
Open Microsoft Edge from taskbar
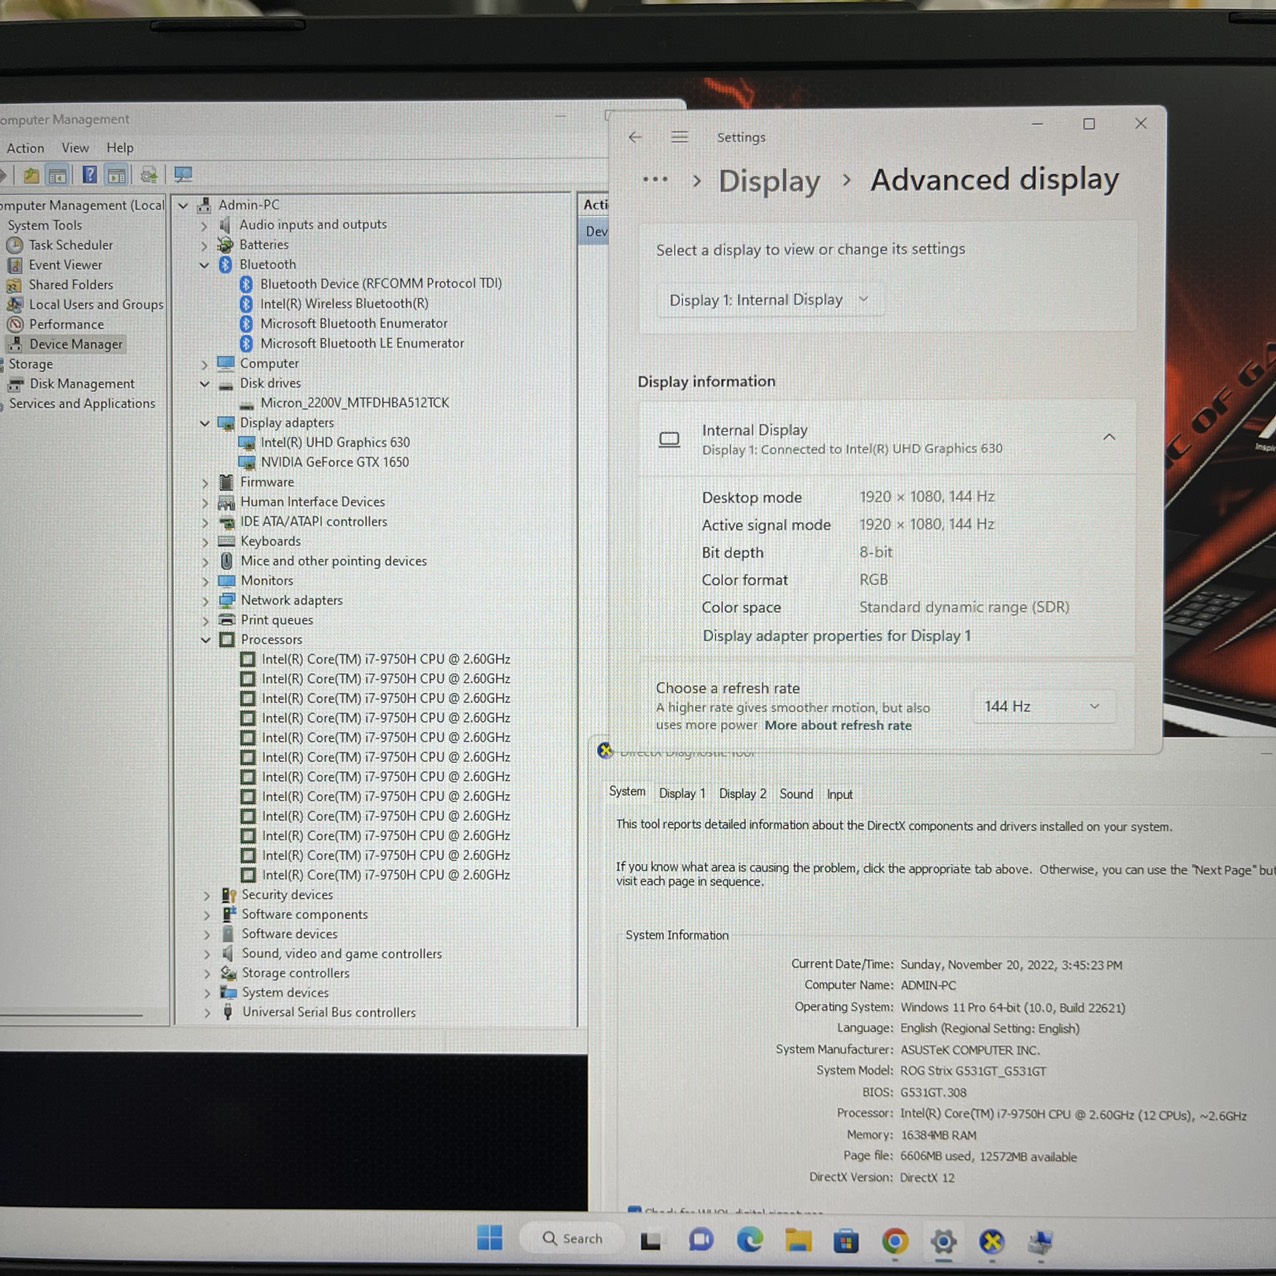pyautogui.click(x=749, y=1241)
